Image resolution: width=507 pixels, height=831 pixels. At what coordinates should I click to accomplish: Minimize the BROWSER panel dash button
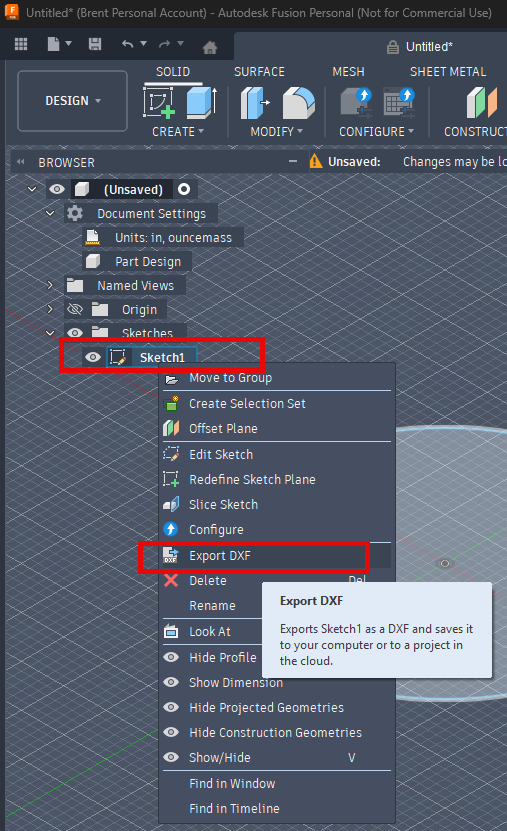point(293,161)
